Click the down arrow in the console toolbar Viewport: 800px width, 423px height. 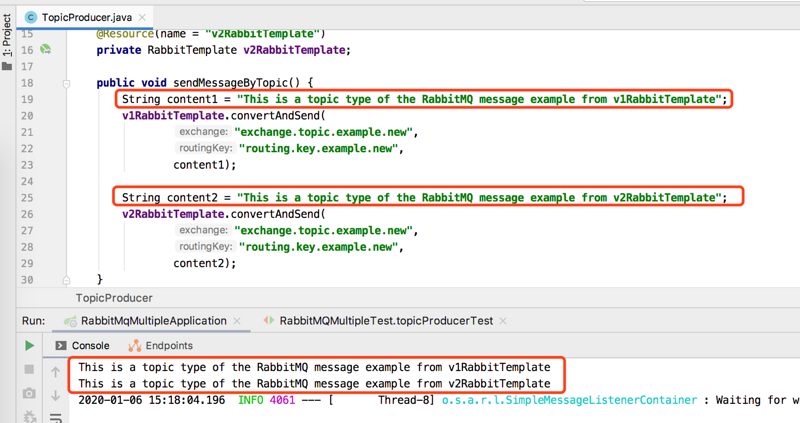[56, 395]
